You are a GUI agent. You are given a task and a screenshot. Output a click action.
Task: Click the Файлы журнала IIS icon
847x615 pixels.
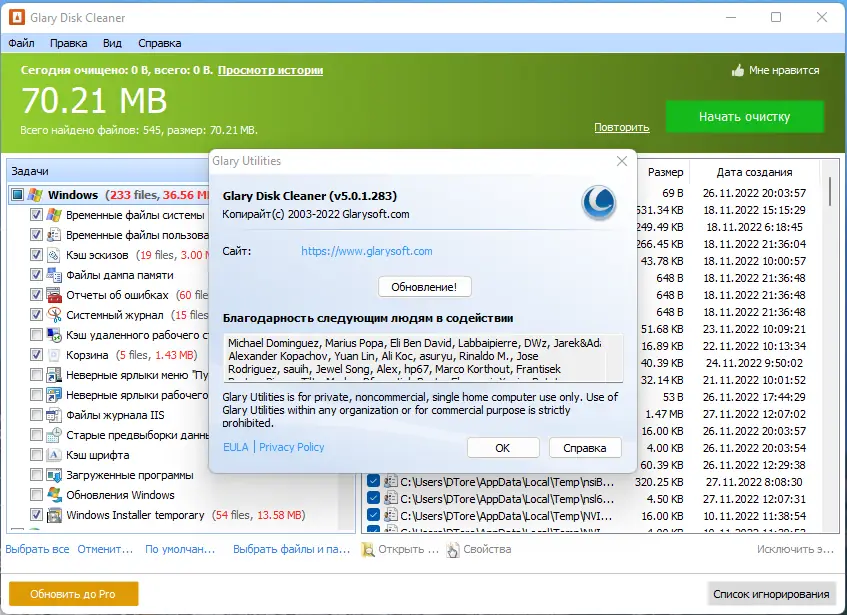(53, 415)
